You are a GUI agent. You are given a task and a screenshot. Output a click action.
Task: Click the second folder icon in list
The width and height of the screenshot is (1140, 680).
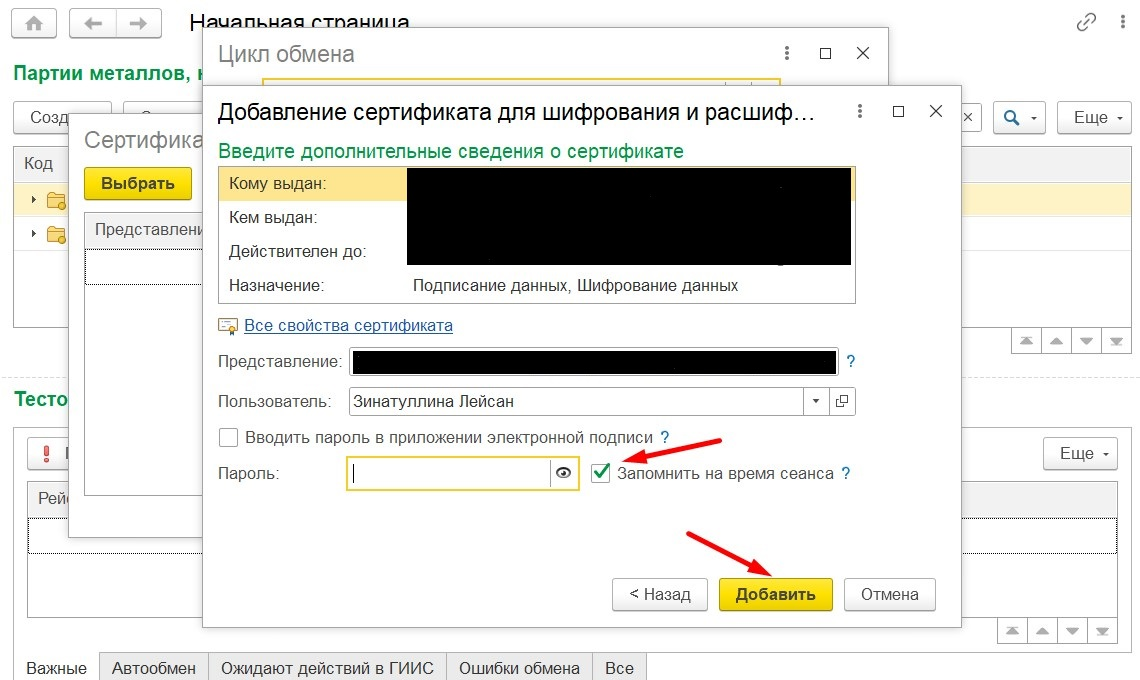coord(56,234)
